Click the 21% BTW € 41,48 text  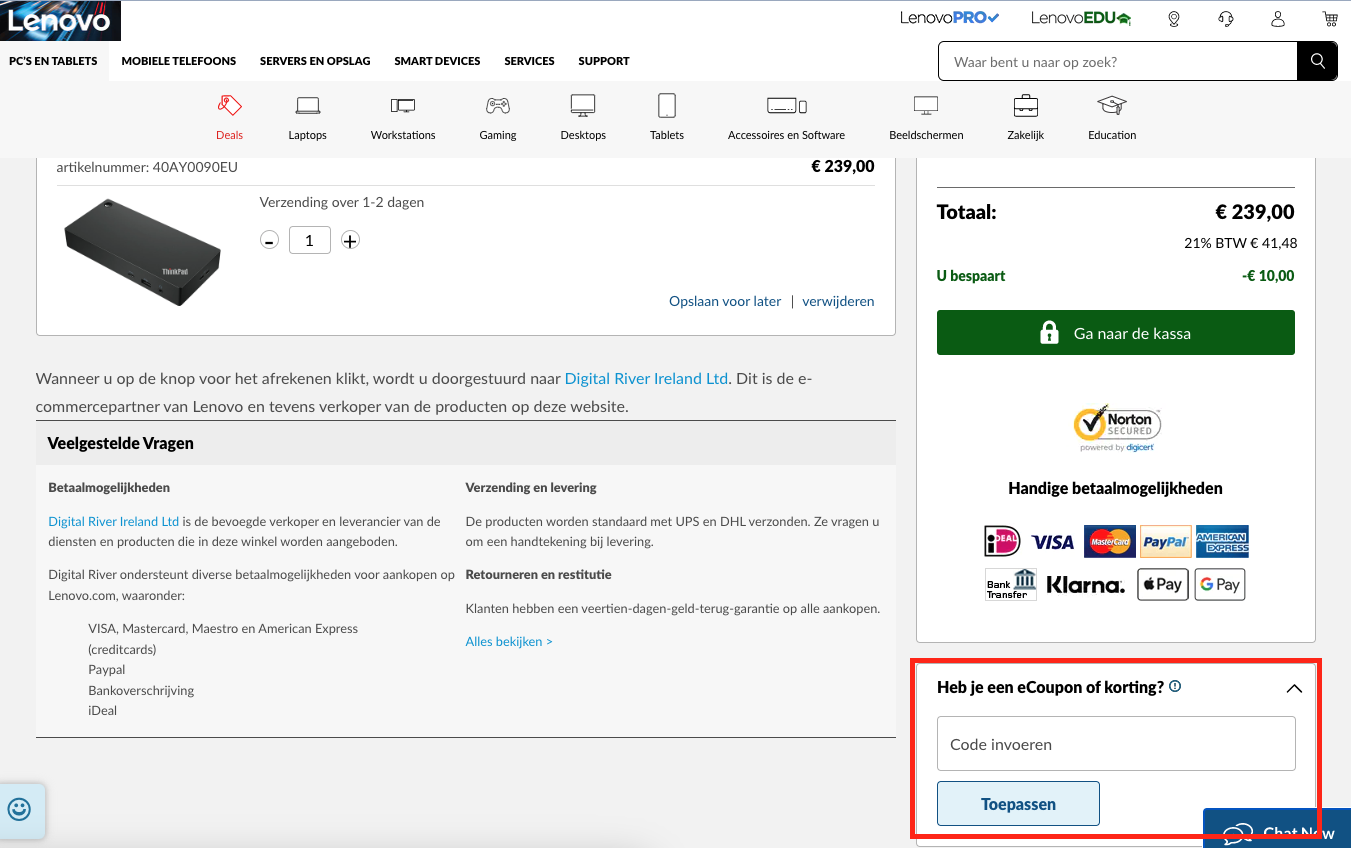coord(1240,243)
